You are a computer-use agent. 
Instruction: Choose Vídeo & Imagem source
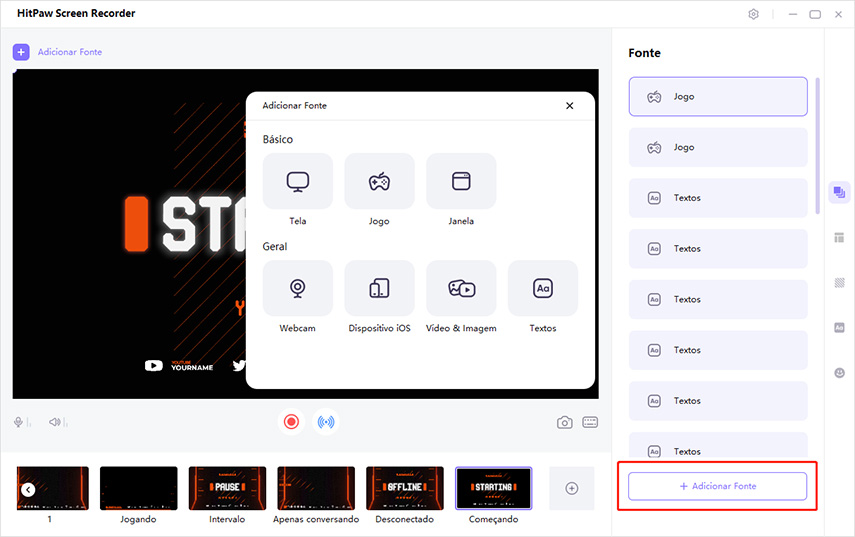(461, 288)
